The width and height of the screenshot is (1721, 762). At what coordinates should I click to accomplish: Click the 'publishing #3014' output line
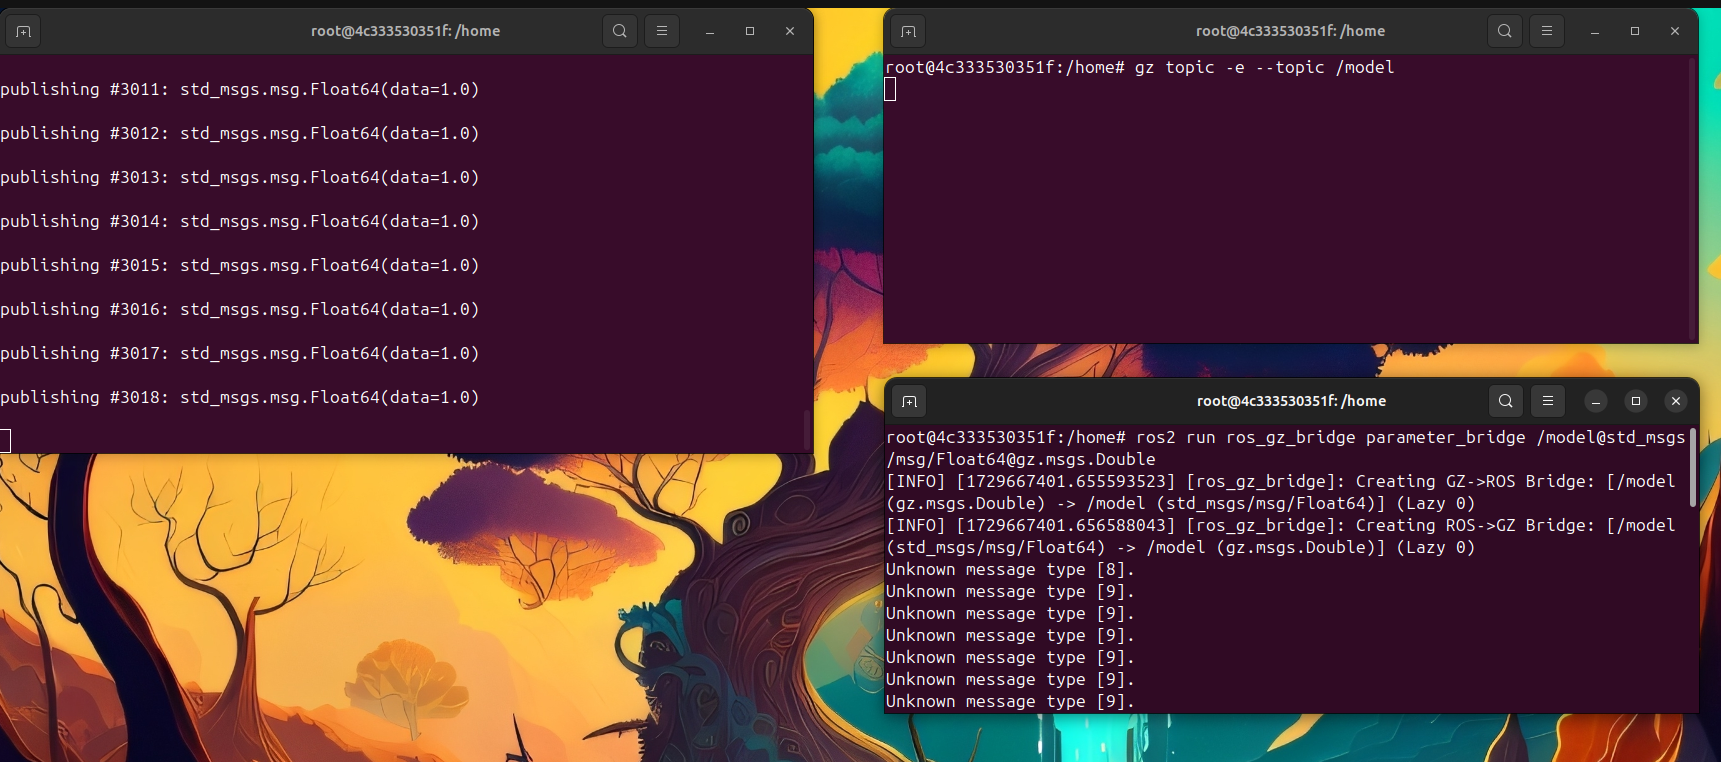point(240,221)
